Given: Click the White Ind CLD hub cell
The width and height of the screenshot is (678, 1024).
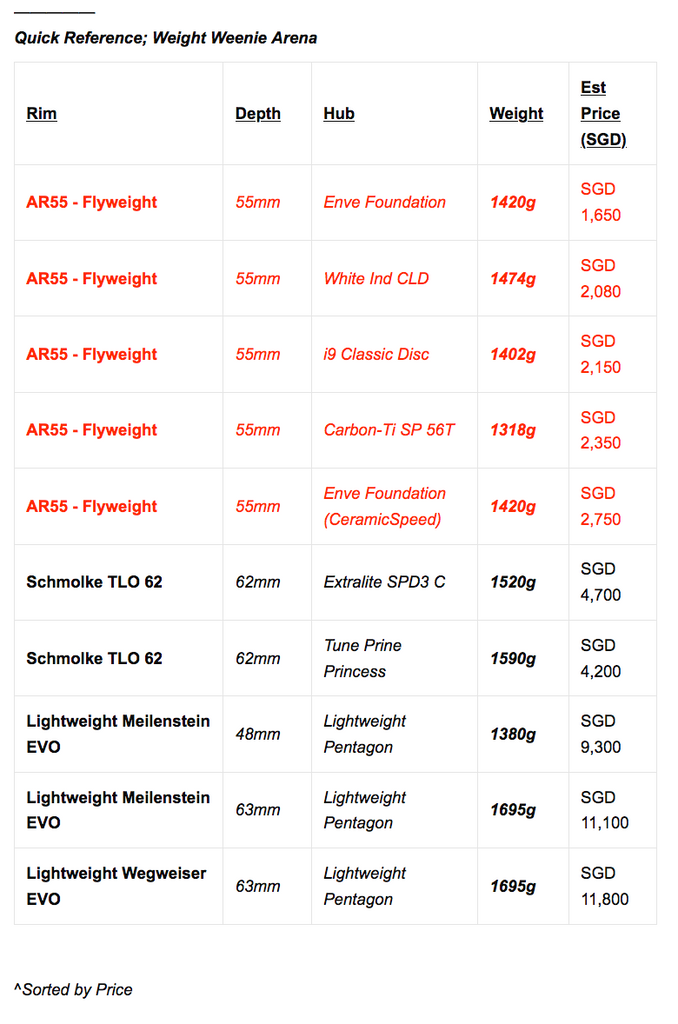Looking at the screenshot, I should click(376, 279).
